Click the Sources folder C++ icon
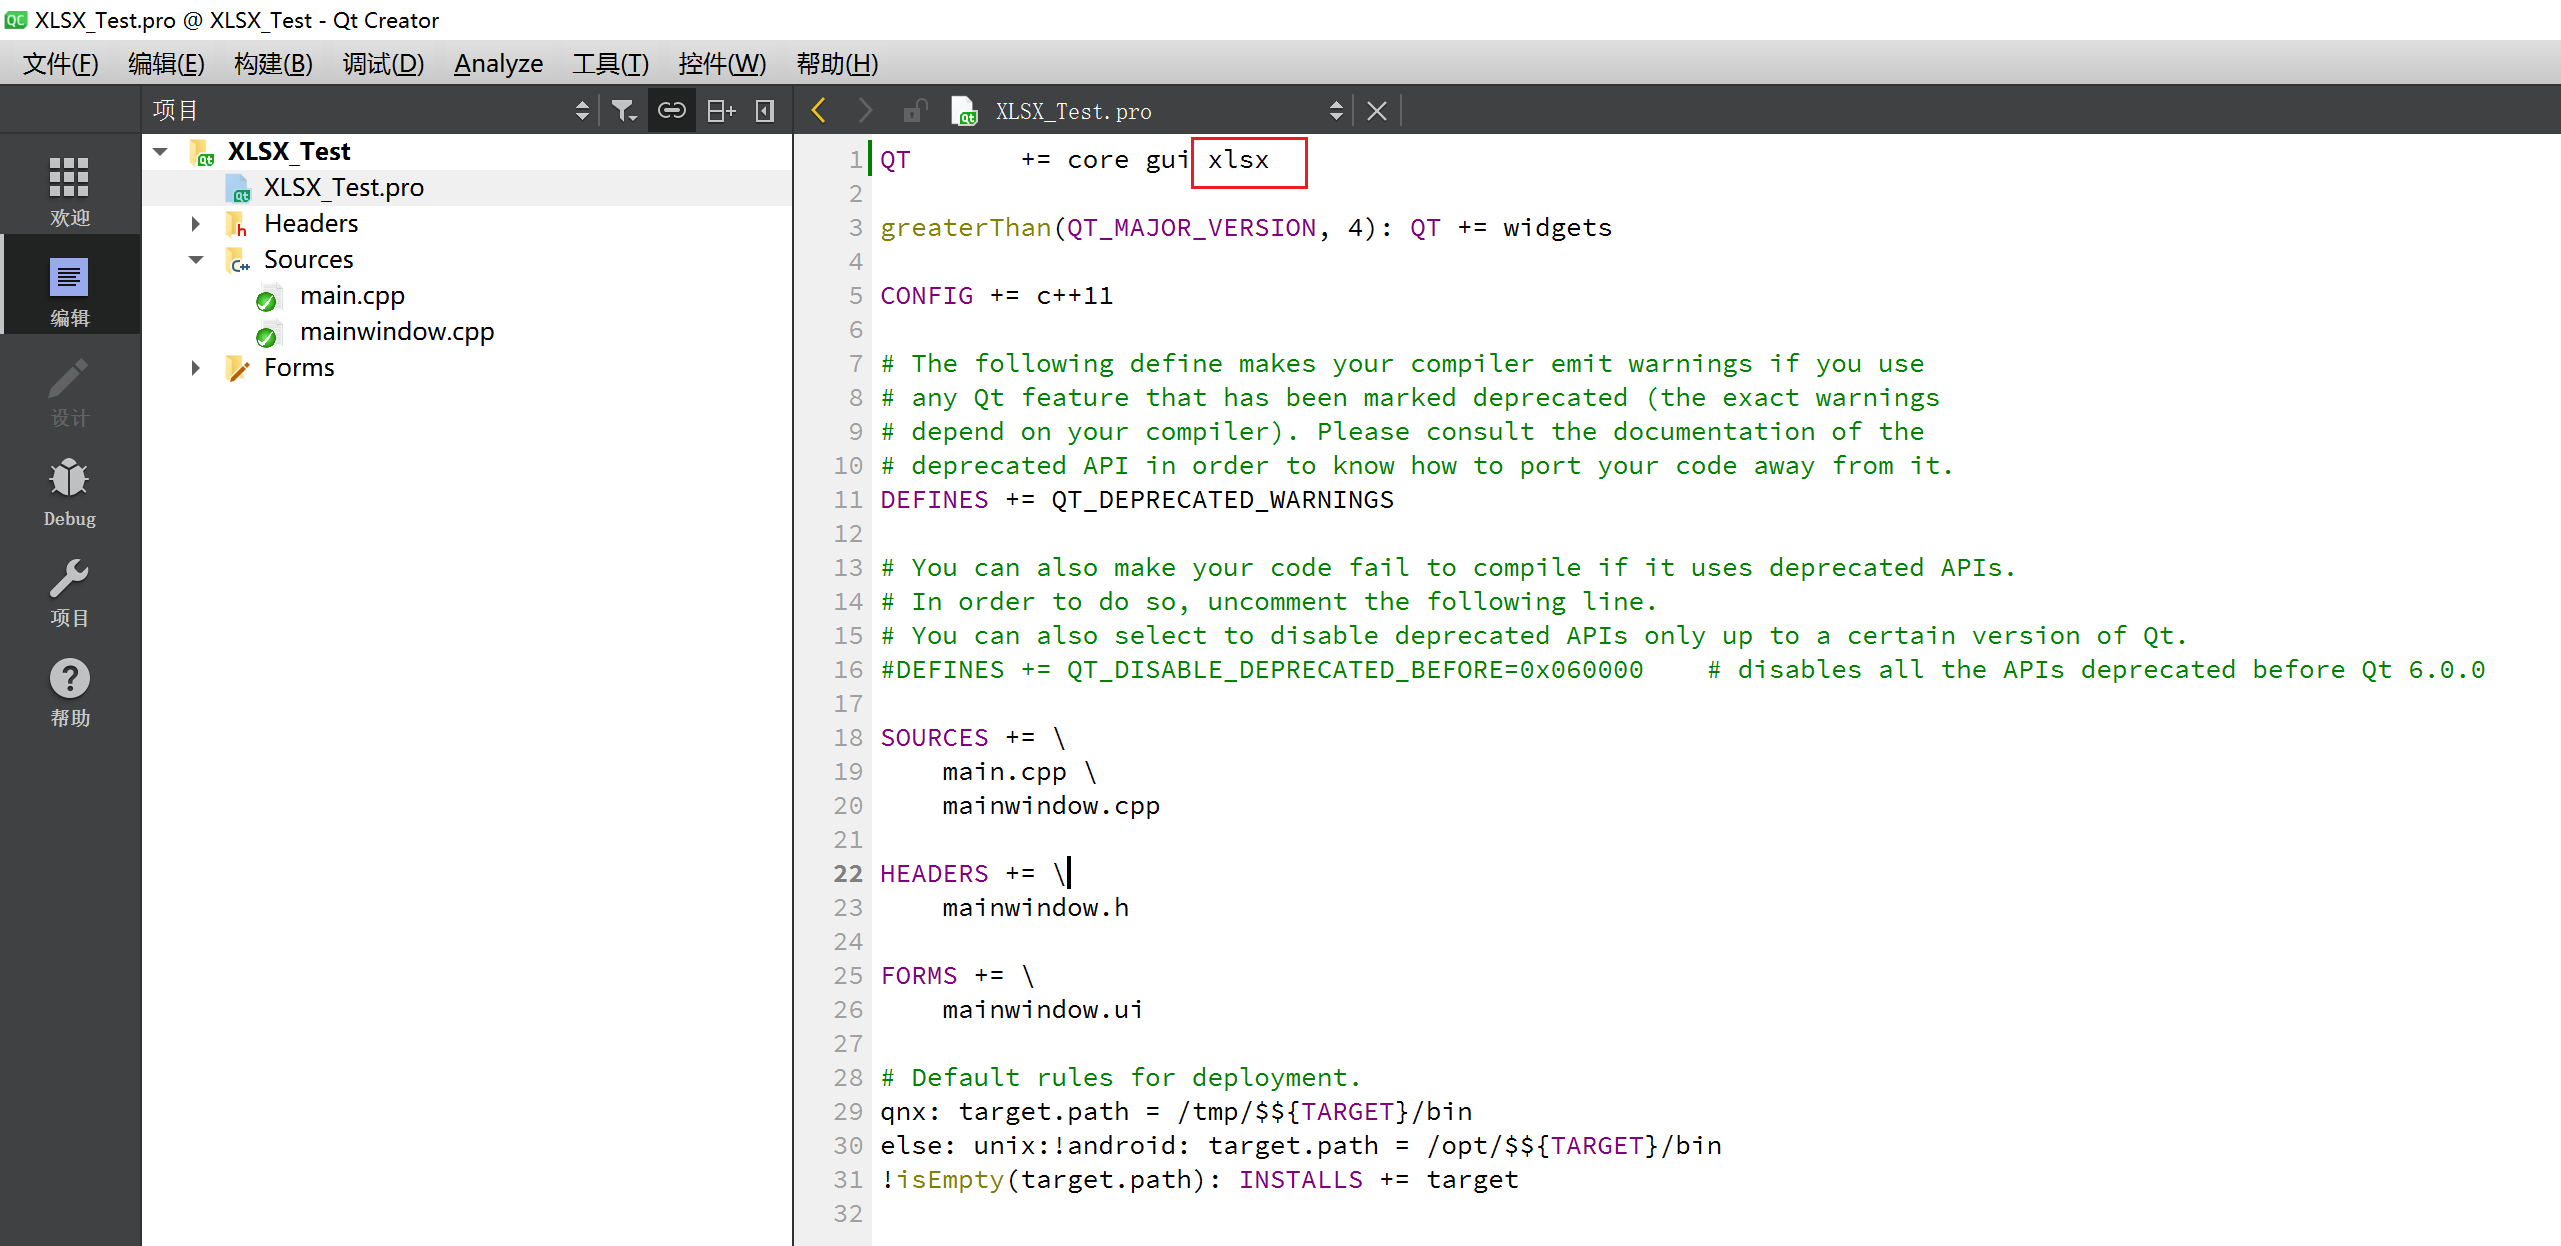2561x1246 pixels. click(x=237, y=260)
